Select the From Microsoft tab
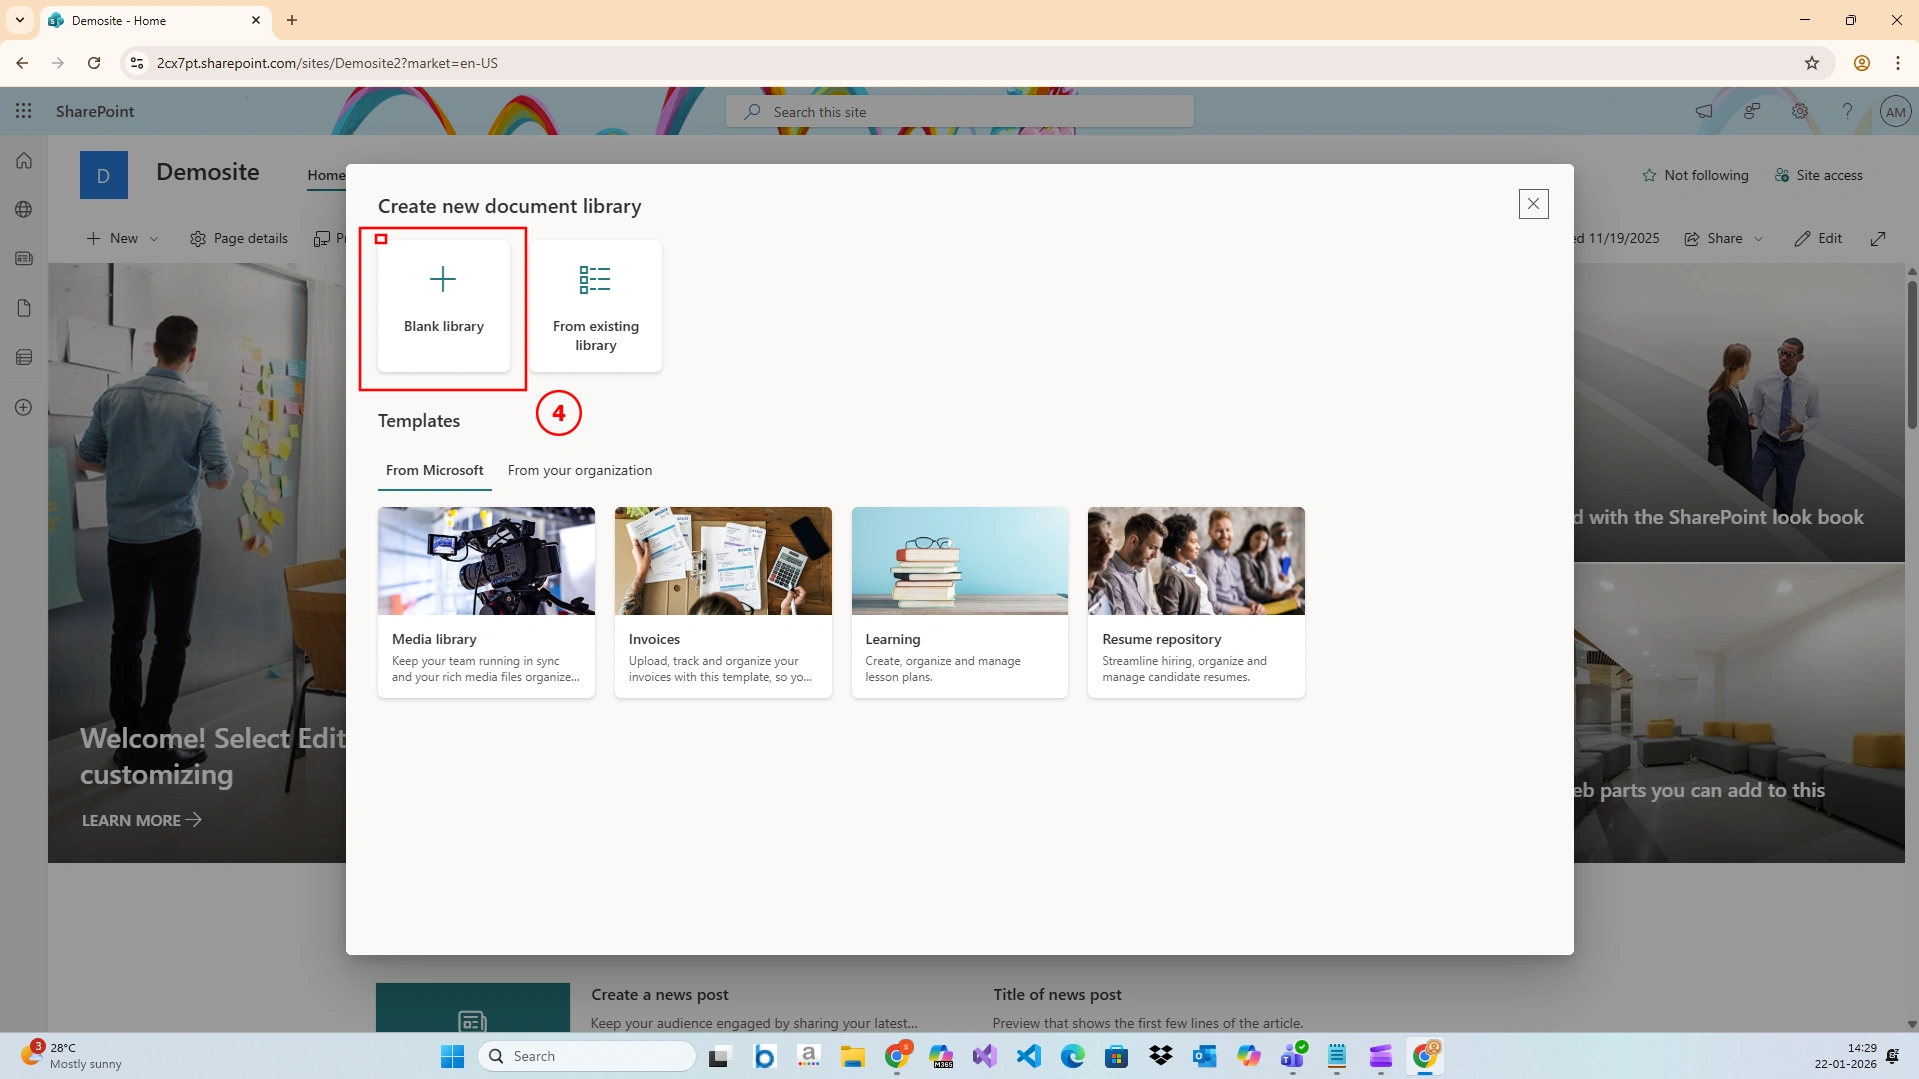 pyautogui.click(x=435, y=470)
